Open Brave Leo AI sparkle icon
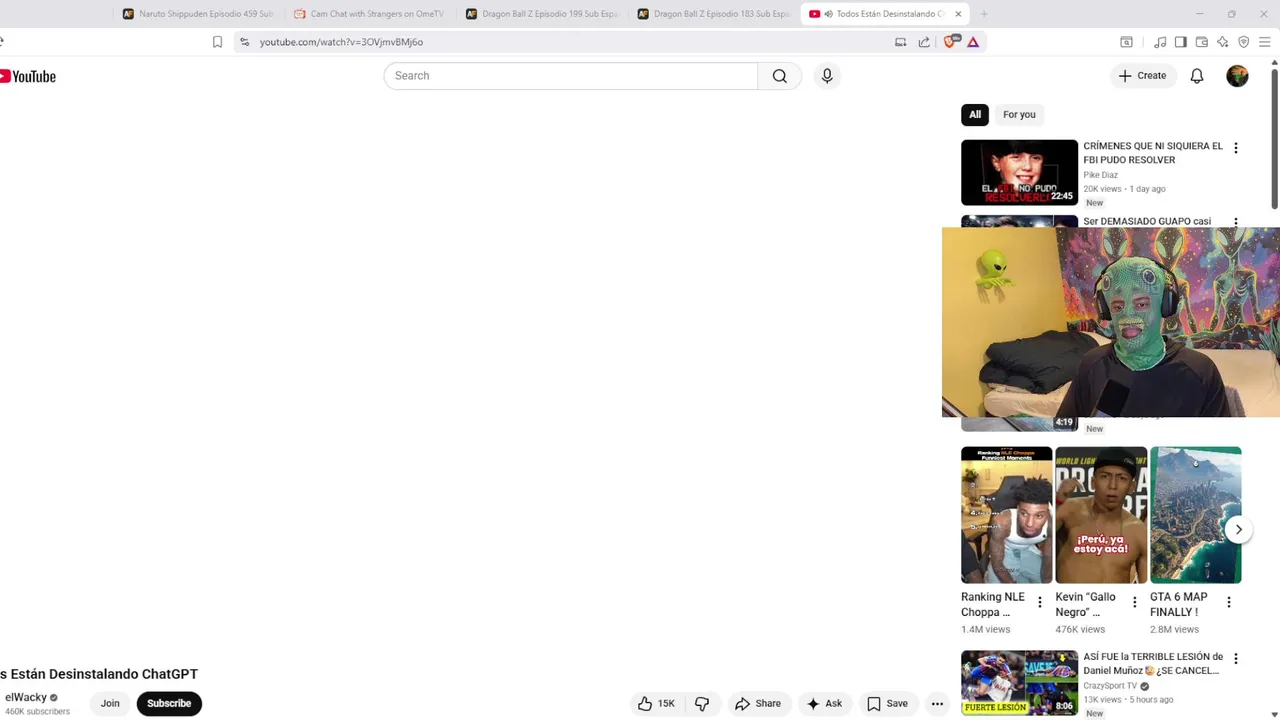This screenshot has height=720, width=1280. (x=1223, y=42)
